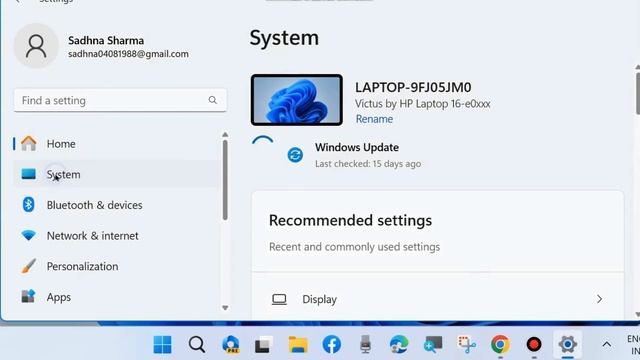Open taskbar Search
Image resolution: width=640 pixels, height=360 pixels.
pyautogui.click(x=197, y=344)
